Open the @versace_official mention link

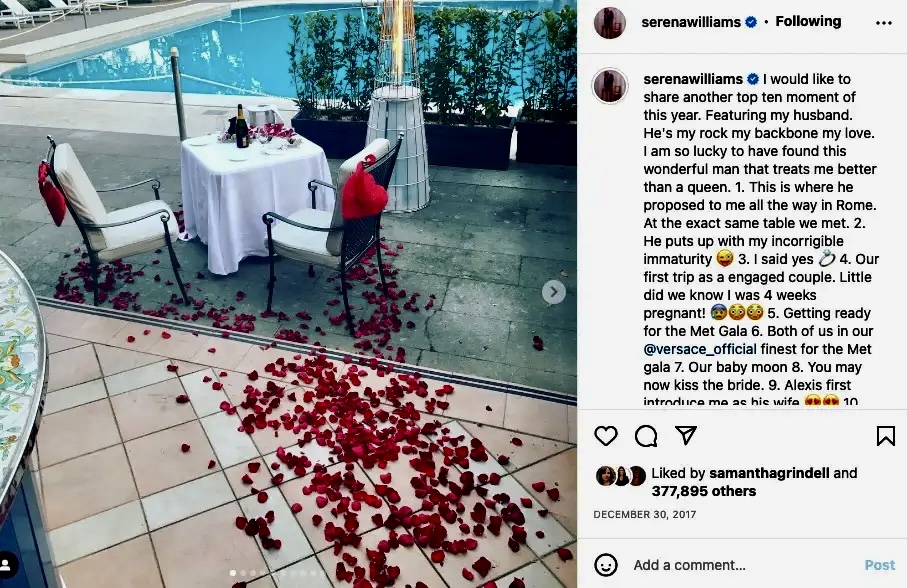(700, 349)
